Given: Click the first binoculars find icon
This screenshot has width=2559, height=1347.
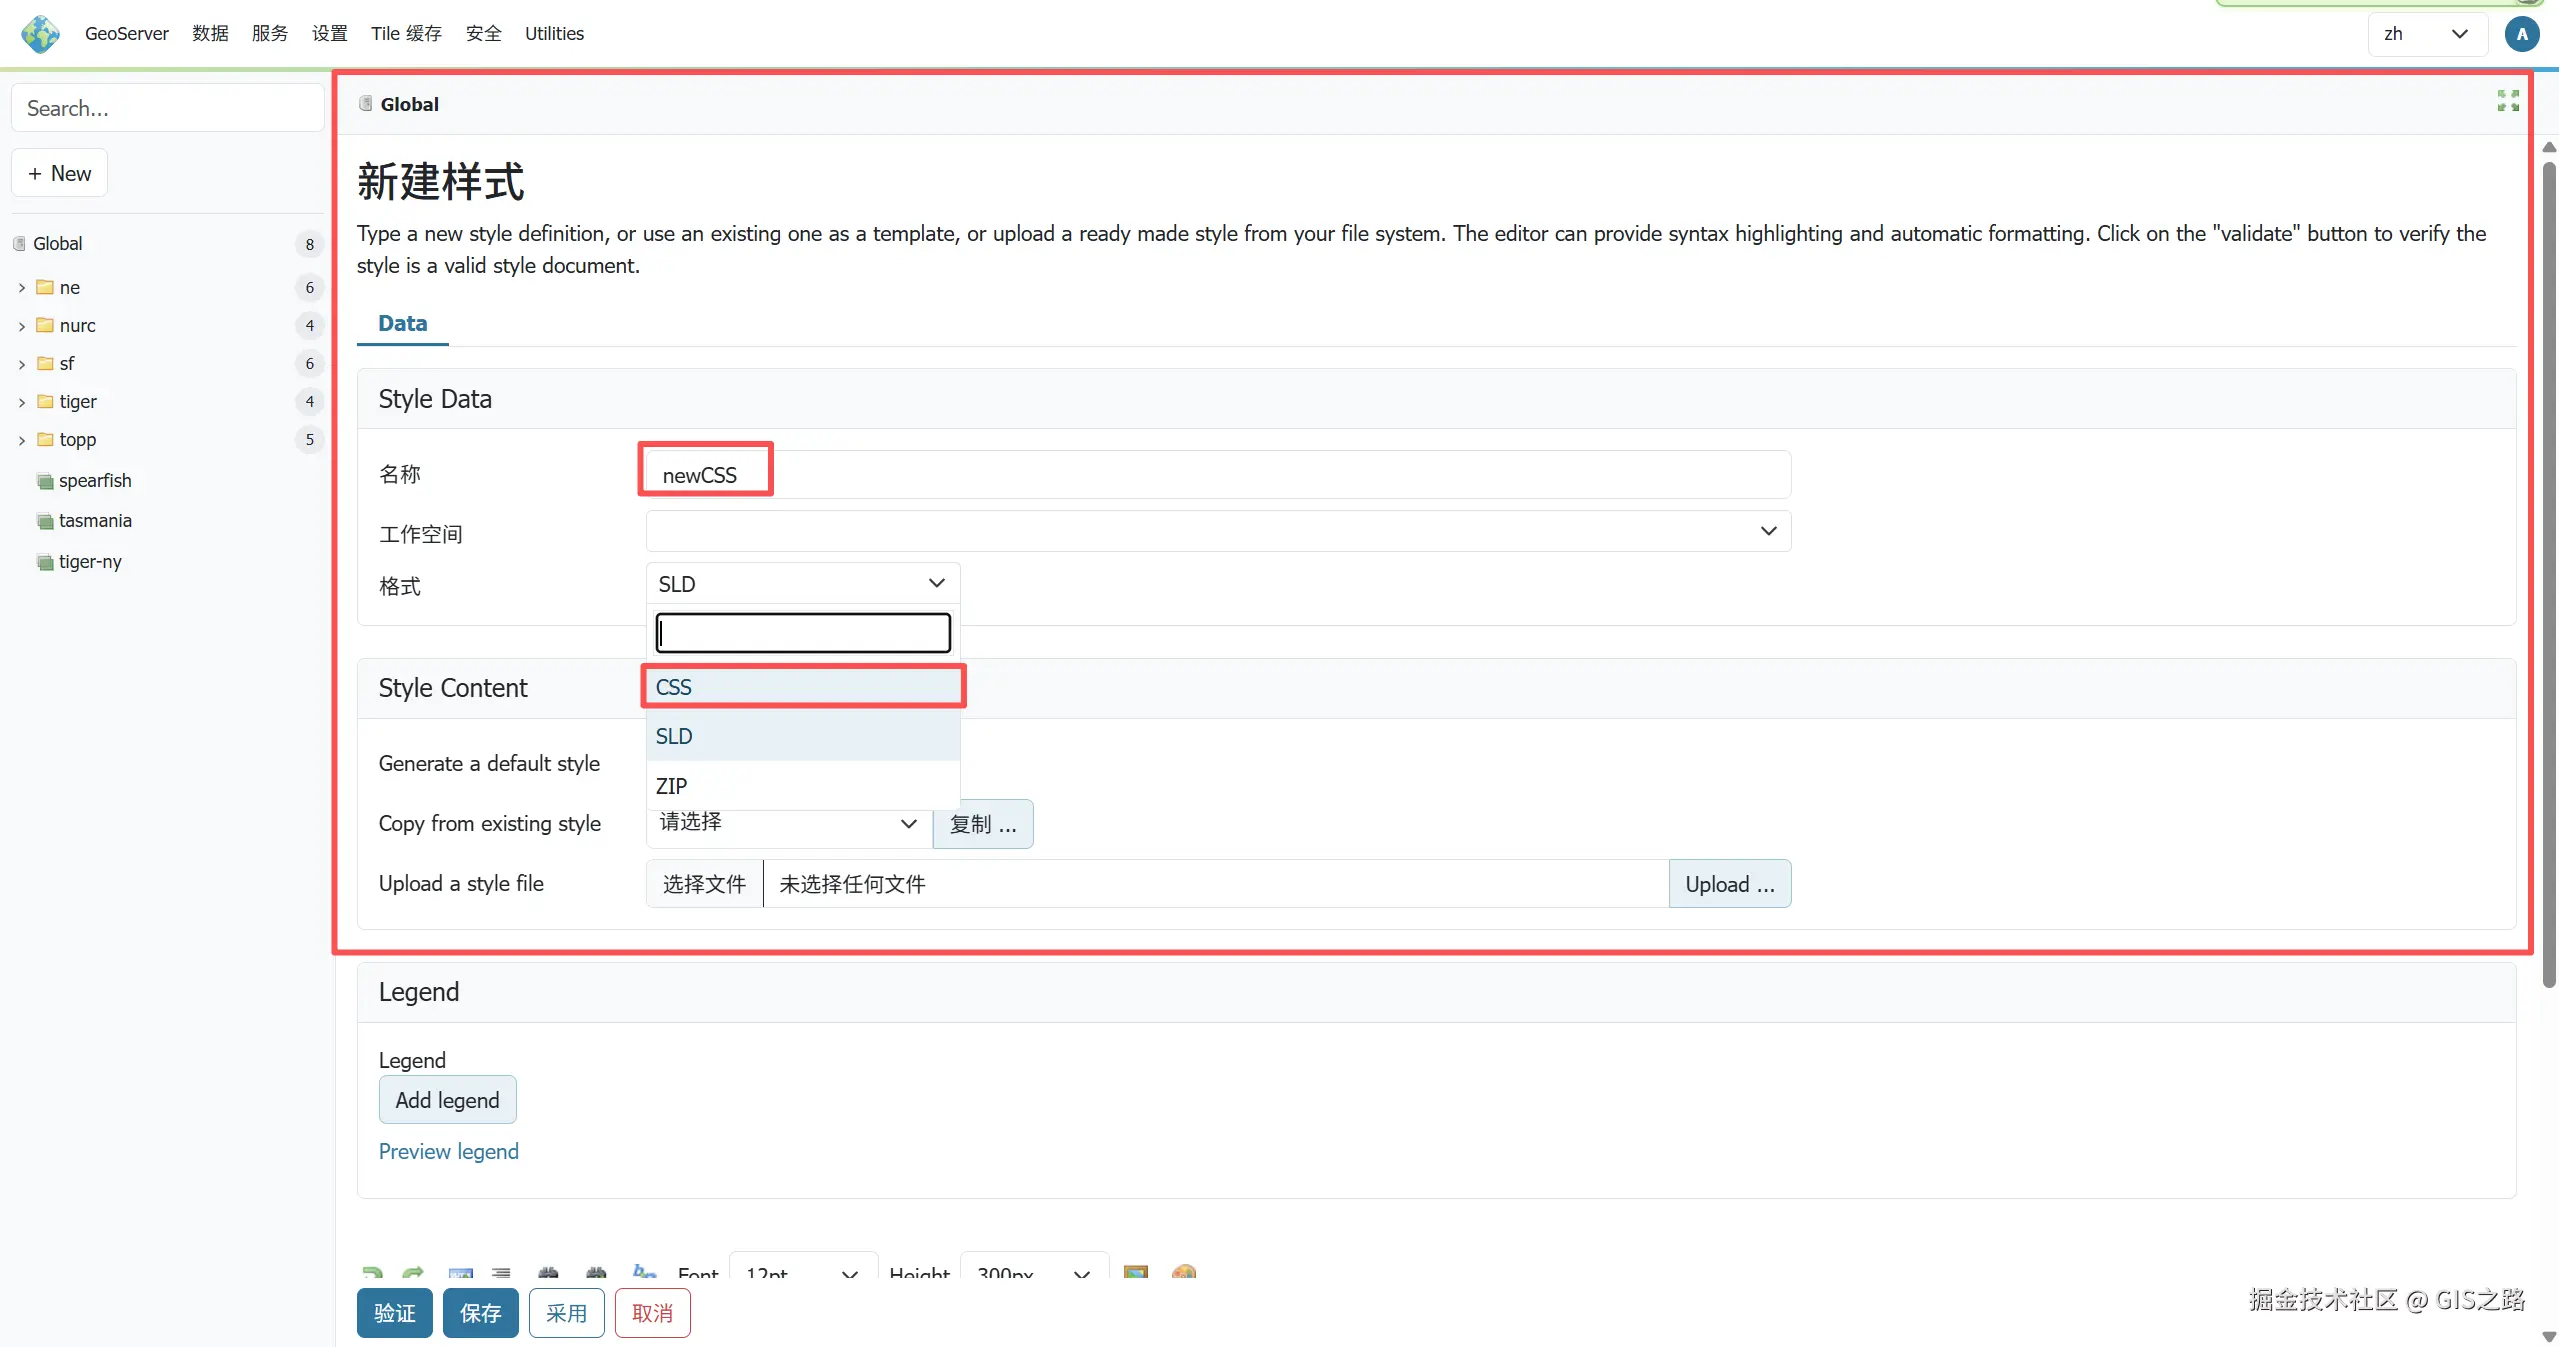Looking at the screenshot, I should point(548,1273).
